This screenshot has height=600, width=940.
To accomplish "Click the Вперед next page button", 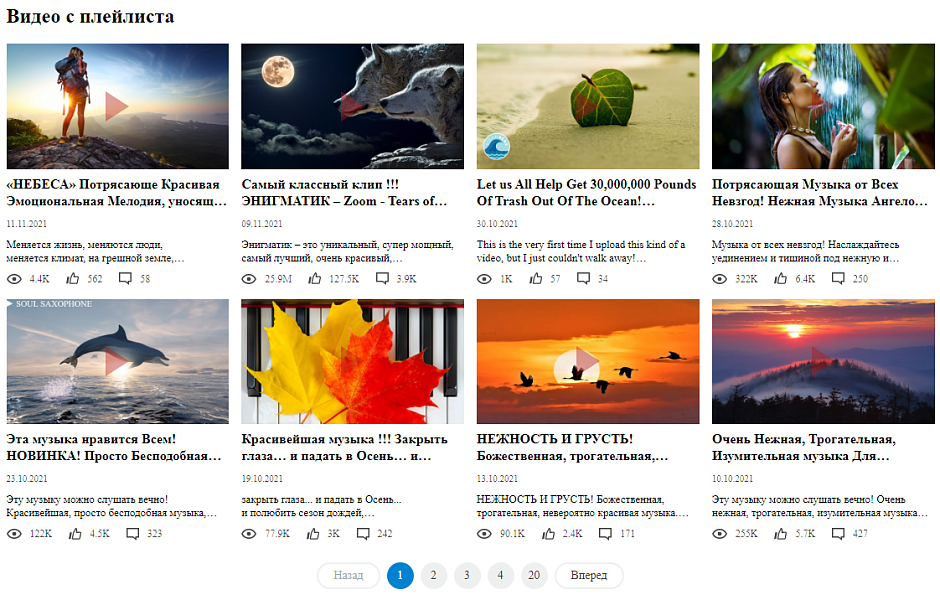I will point(588,576).
